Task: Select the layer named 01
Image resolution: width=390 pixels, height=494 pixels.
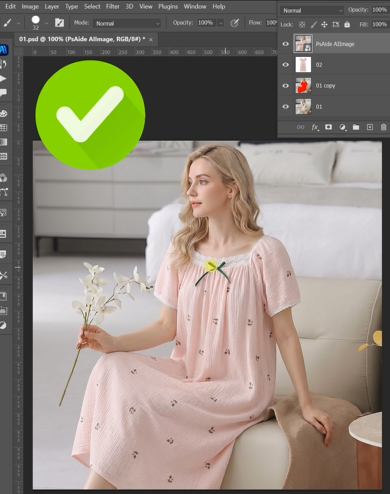Action: point(319,107)
